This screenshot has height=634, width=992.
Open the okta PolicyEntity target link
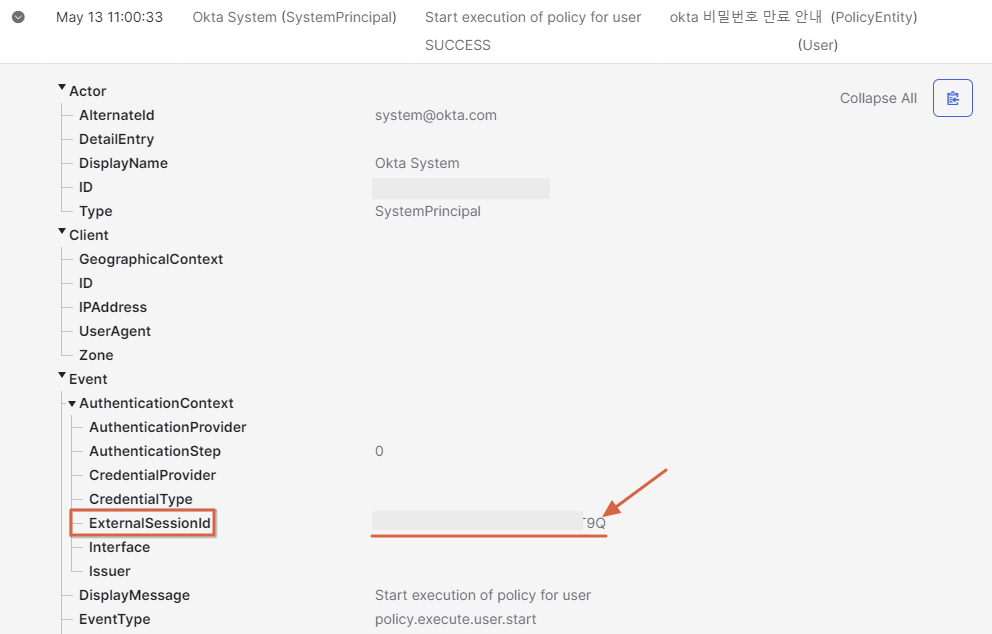pos(793,17)
